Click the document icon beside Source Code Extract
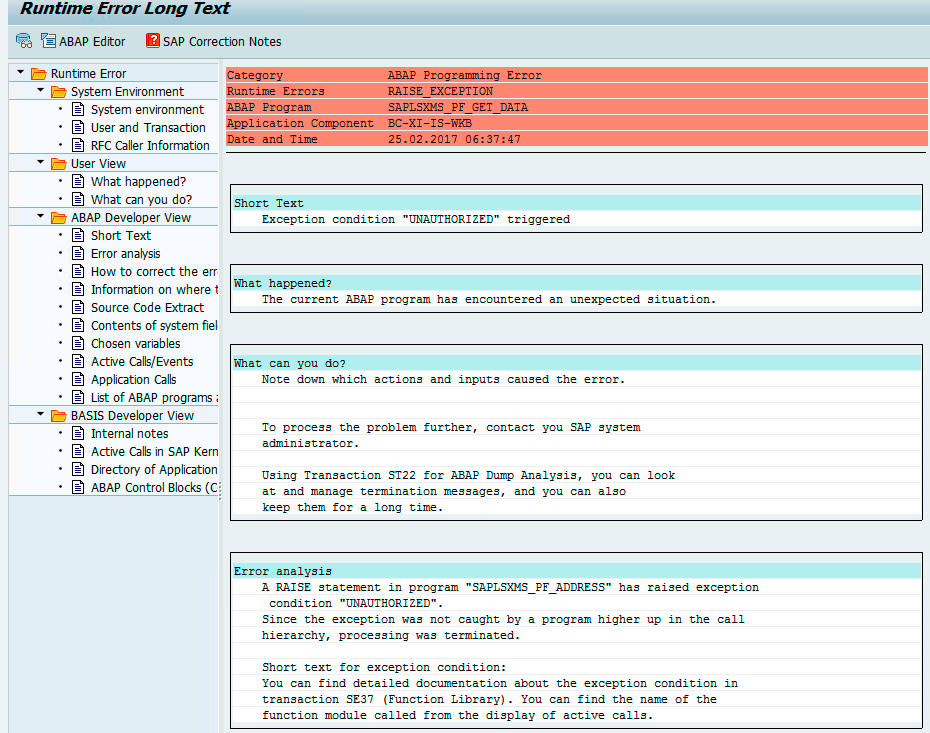930x733 pixels. tap(78, 307)
